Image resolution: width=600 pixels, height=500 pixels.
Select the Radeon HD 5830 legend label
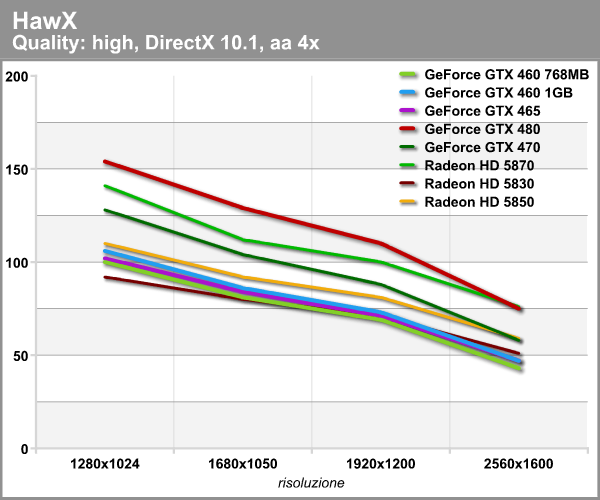coord(479,184)
